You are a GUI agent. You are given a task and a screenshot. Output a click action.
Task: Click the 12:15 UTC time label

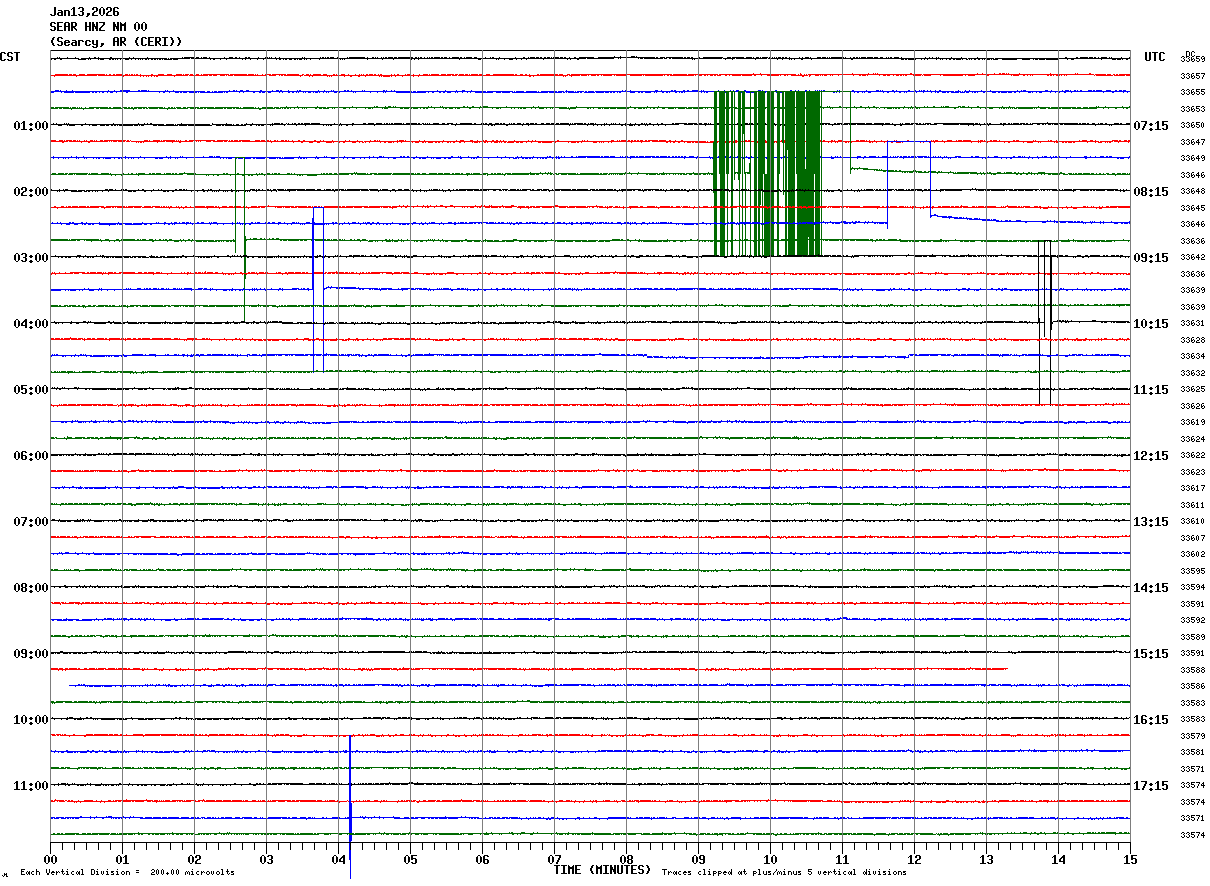click(x=1155, y=456)
